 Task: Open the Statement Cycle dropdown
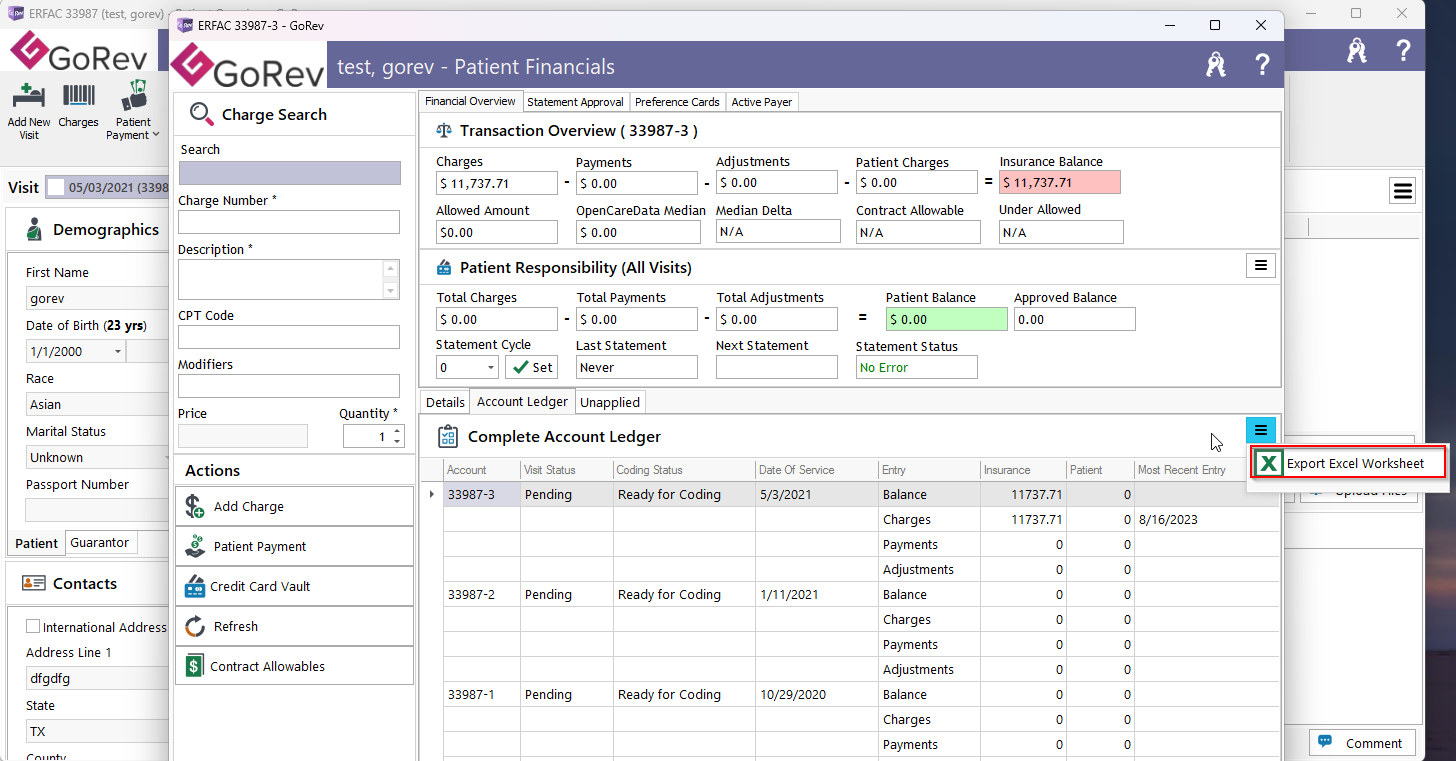pyautogui.click(x=490, y=367)
